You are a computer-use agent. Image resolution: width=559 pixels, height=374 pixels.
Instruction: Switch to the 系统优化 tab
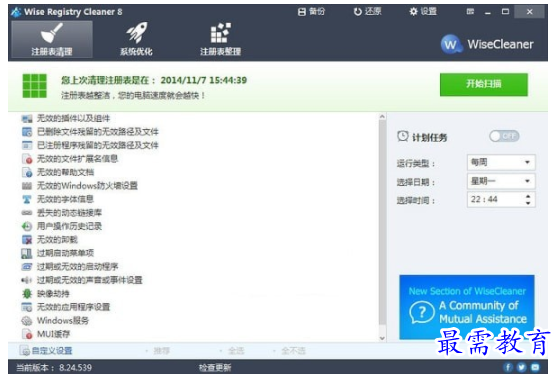[136, 39]
